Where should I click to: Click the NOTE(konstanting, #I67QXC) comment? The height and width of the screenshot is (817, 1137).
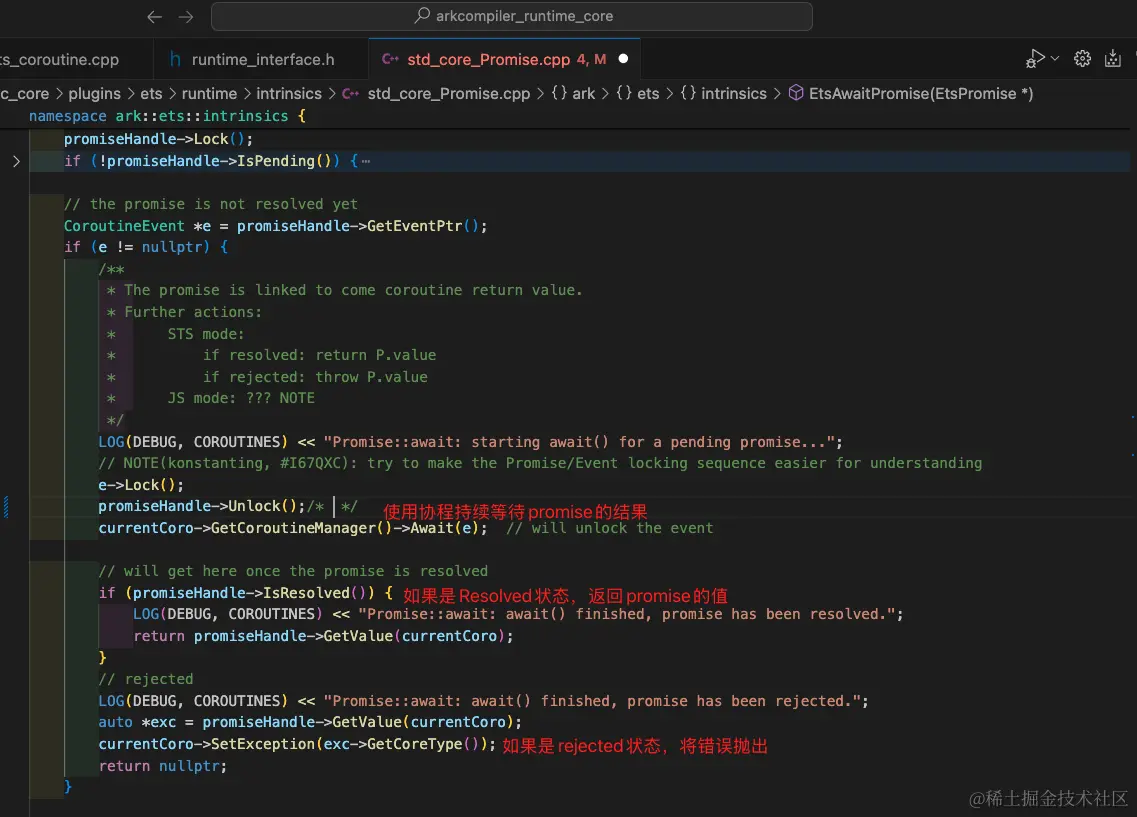540,463
